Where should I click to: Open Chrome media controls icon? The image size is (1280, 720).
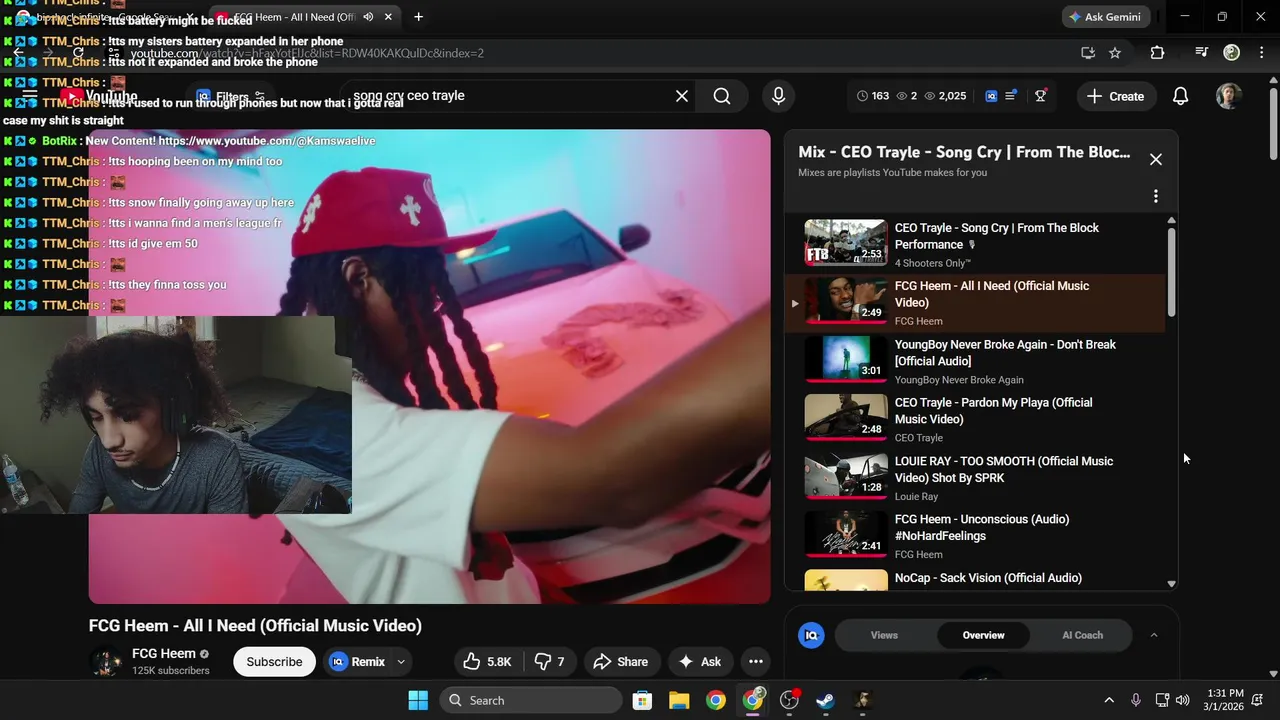pos(1202,53)
